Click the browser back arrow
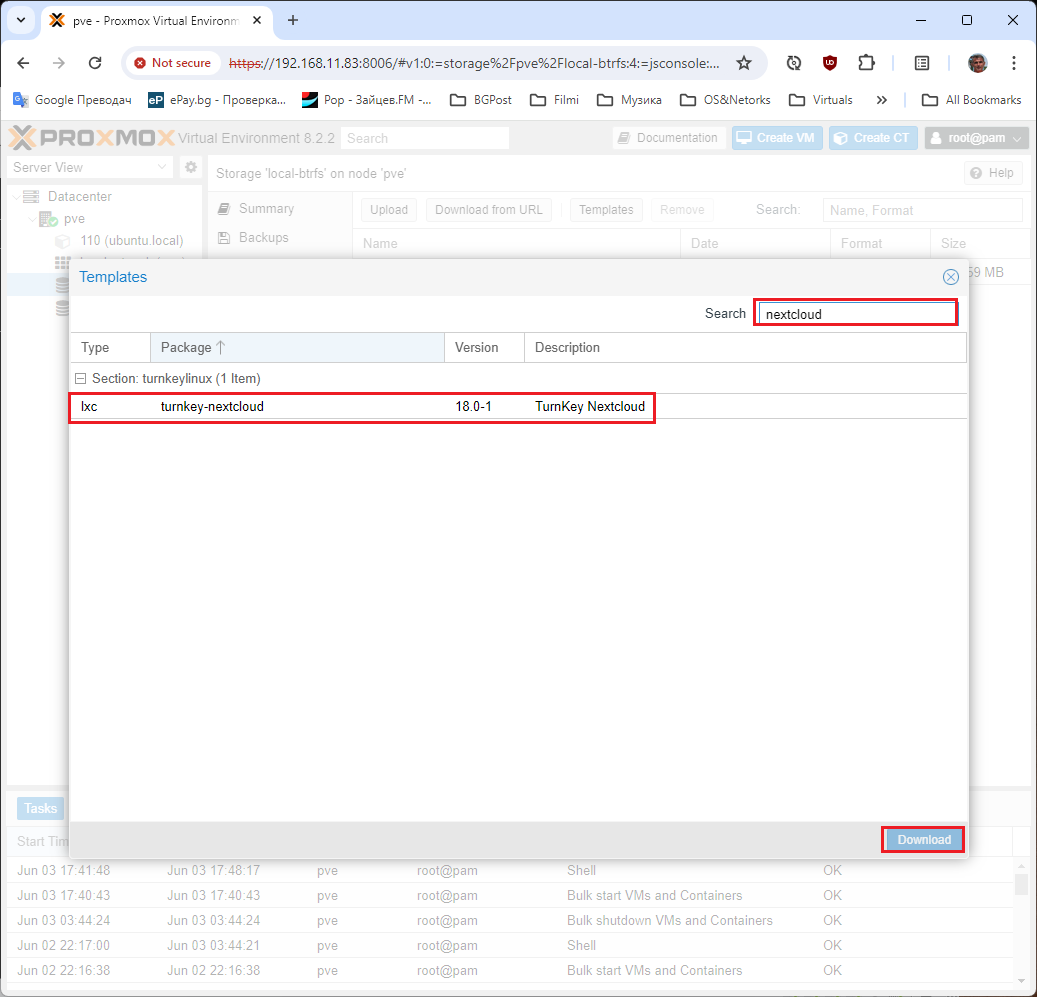 coord(23,63)
